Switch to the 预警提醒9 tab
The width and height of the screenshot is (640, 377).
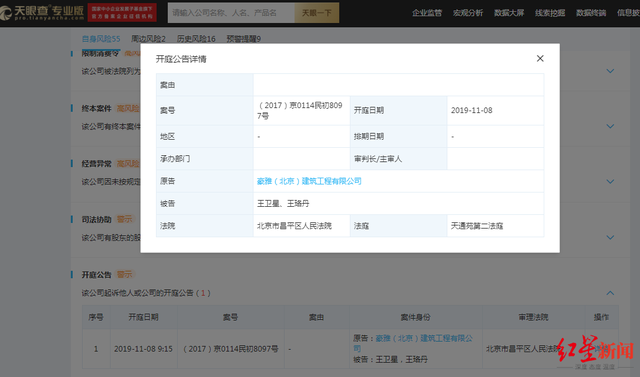click(x=244, y=39)
